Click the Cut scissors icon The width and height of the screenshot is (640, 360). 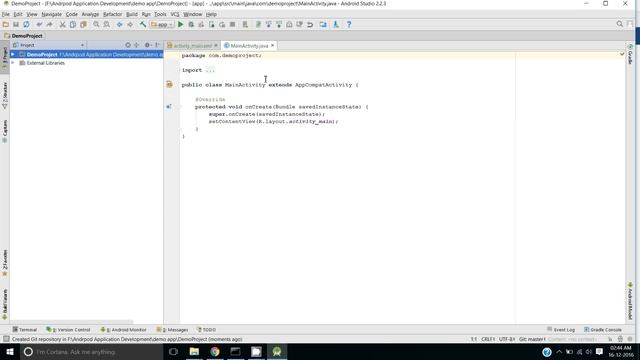(62, 24)
